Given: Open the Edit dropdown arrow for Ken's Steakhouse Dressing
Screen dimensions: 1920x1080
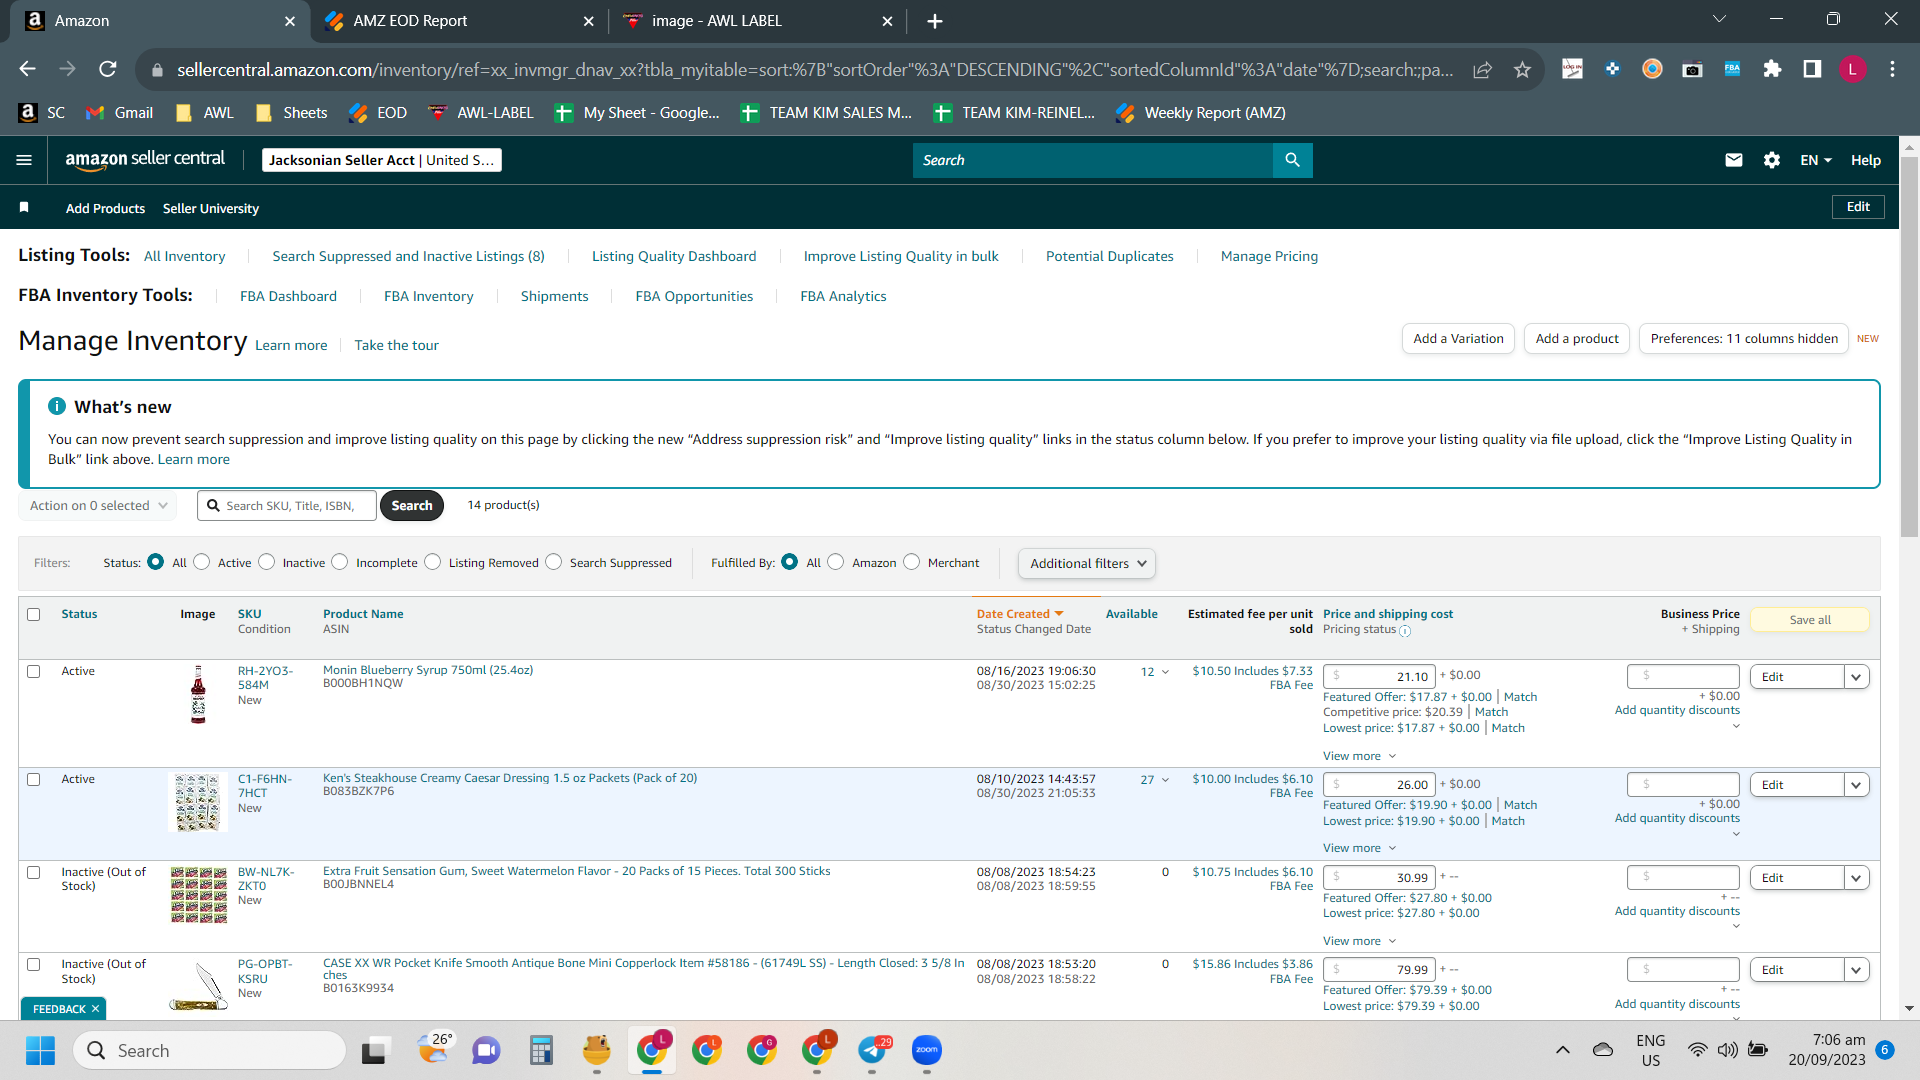Looking at the screenshot, I should coord(1857,785).
